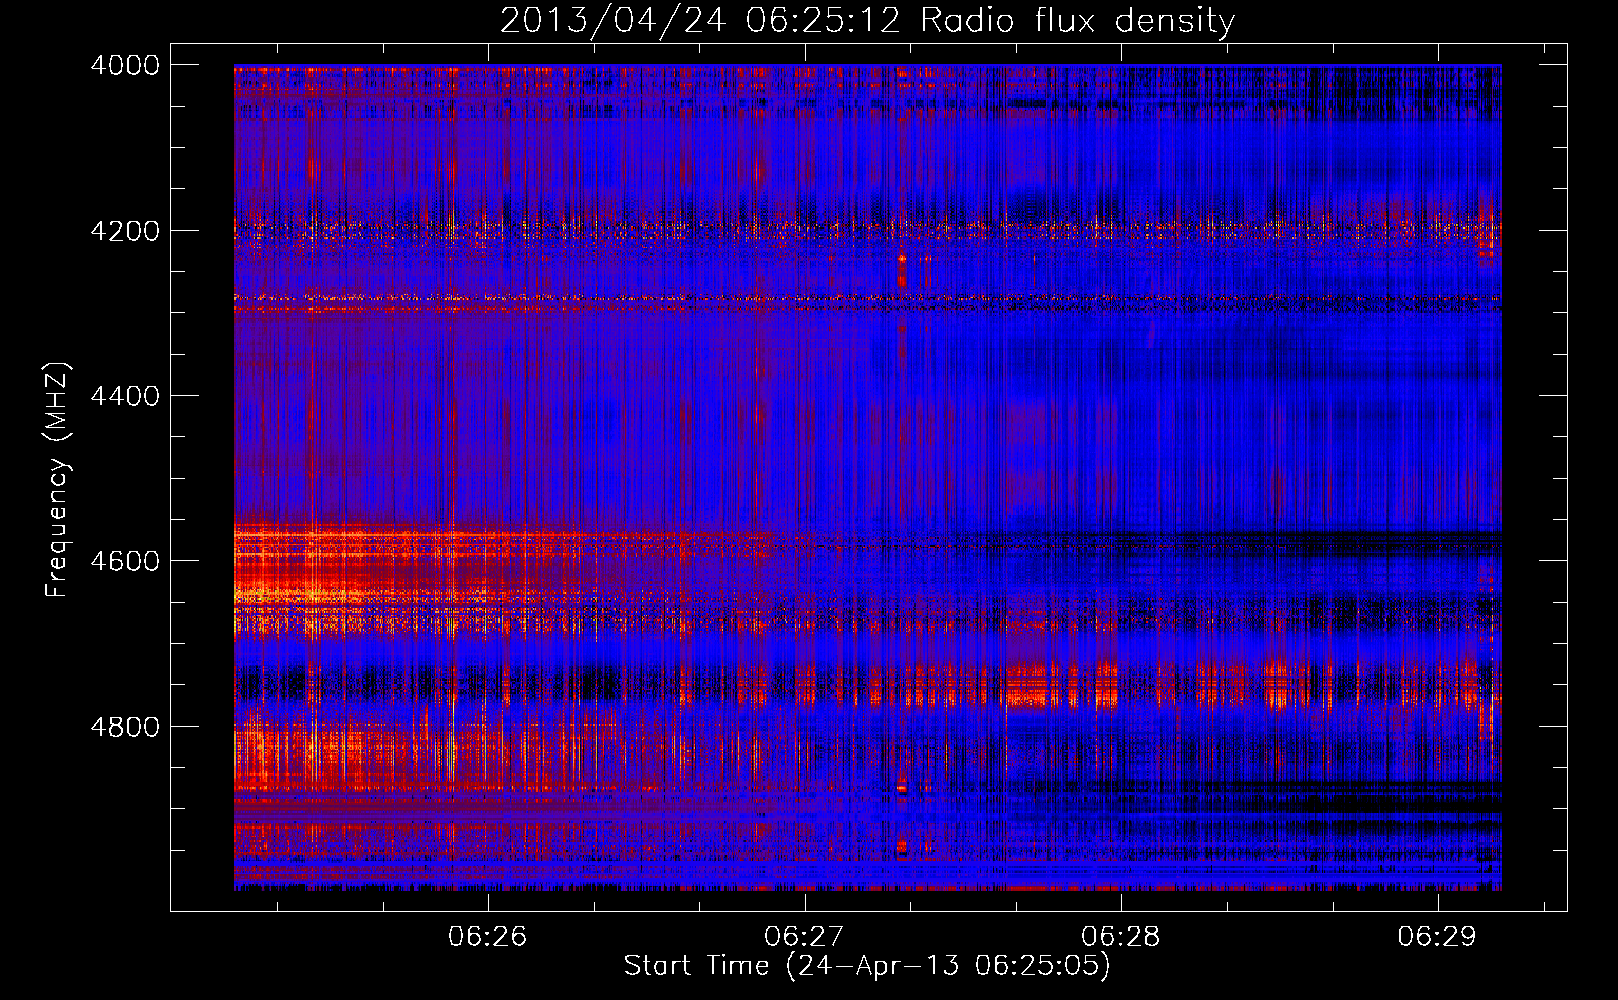Click the 06:29 time axis label

pos(1437,936)
